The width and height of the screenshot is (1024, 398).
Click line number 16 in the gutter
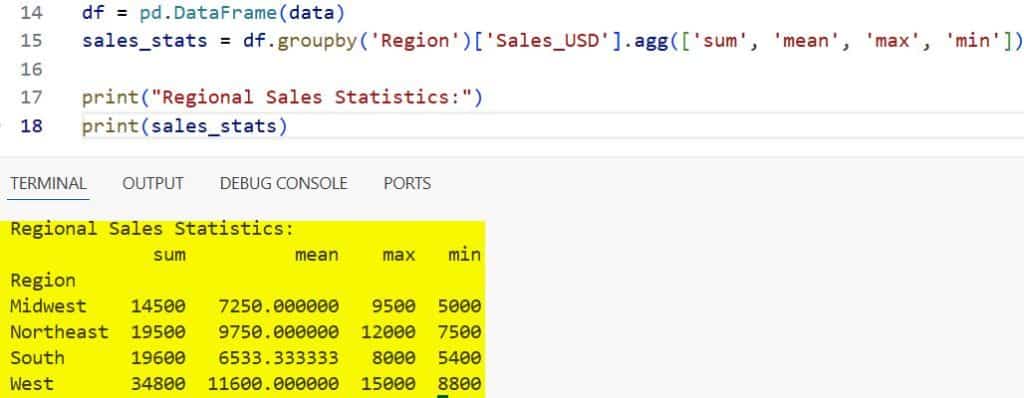point(31,69)
